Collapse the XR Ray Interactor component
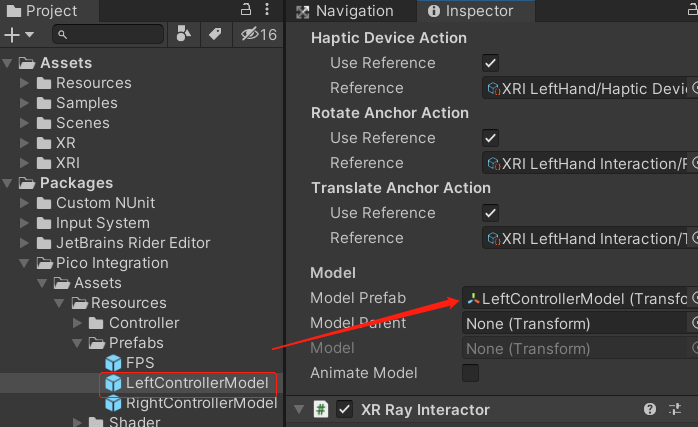 click(x=299, y=409)
